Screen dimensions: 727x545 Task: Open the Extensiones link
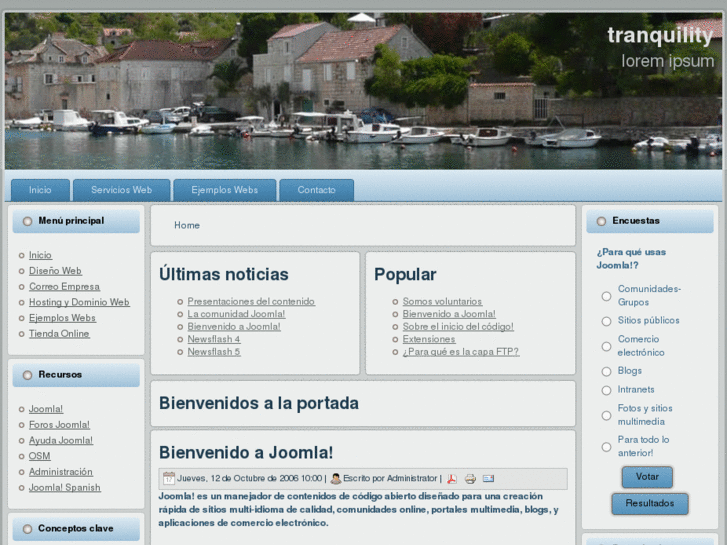(x=429, y=339)
